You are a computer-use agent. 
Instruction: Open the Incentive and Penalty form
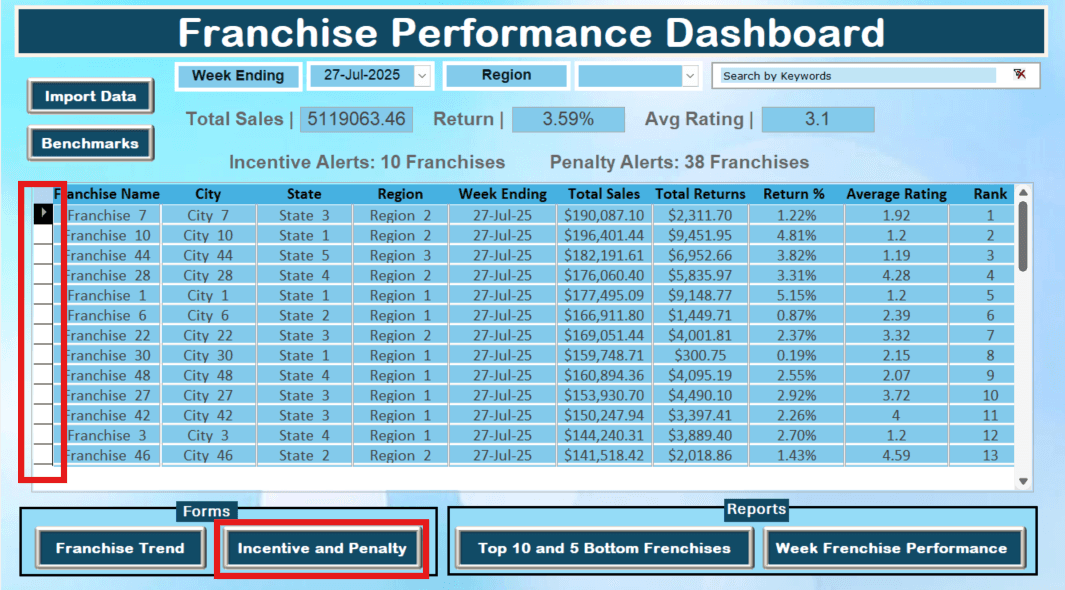click(321, 548)
